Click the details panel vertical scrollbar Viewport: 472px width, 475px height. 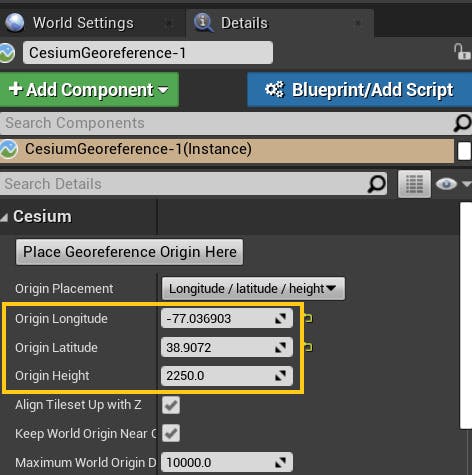(x=466, y=315)
